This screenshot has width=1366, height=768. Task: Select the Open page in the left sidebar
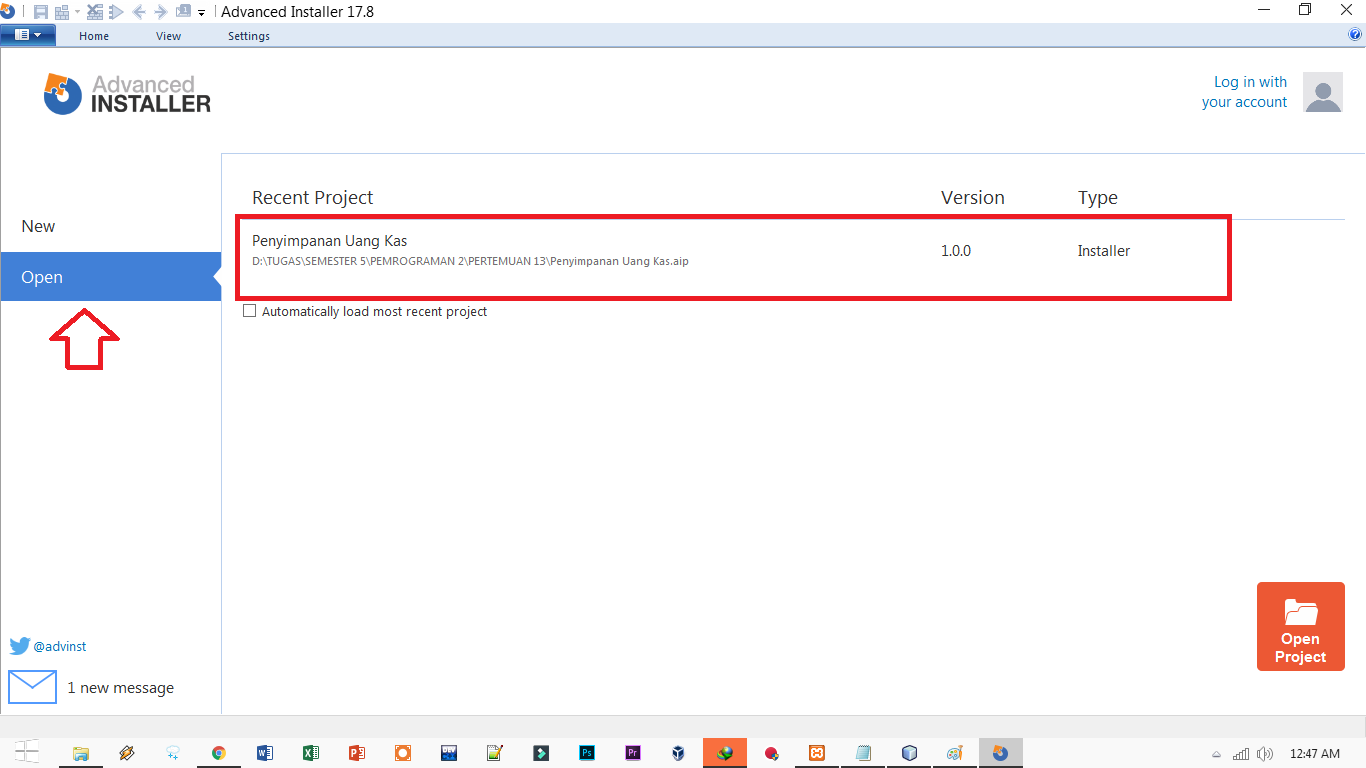coord(110,277)
